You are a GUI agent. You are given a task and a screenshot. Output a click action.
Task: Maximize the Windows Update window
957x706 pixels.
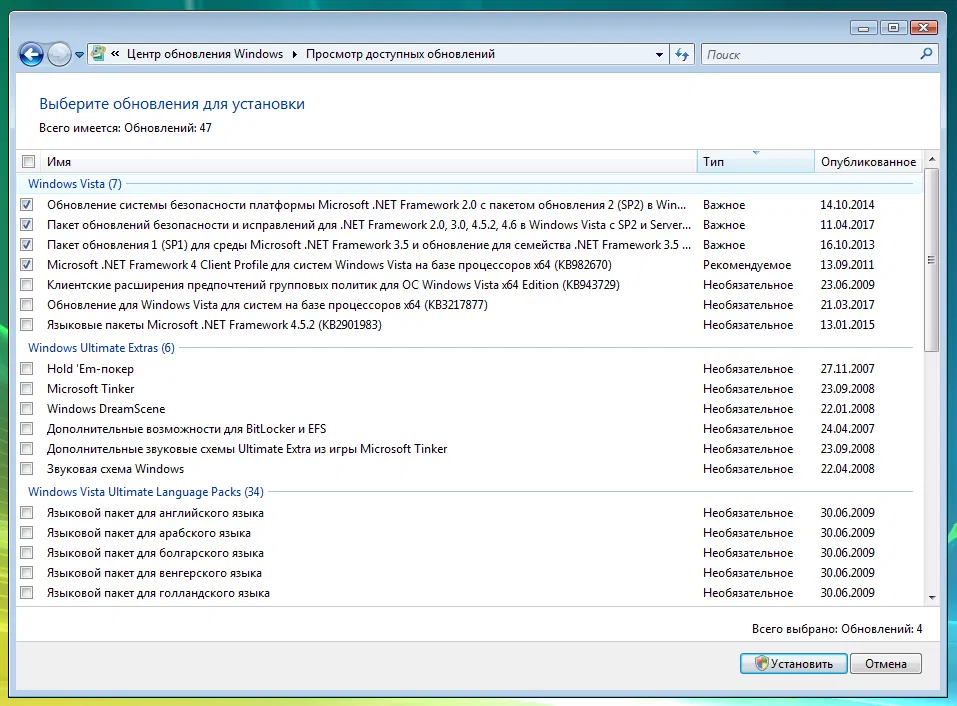click(894, 28)
